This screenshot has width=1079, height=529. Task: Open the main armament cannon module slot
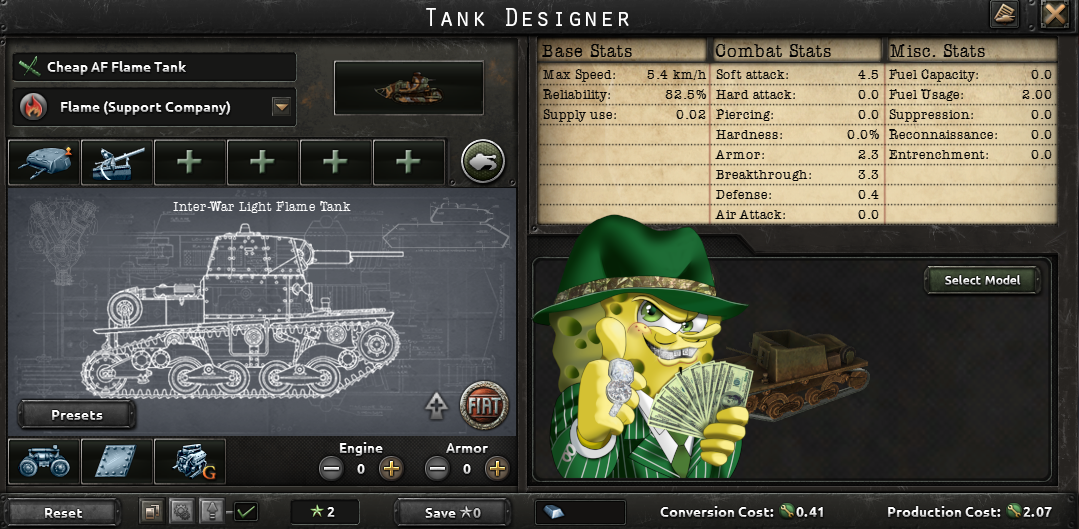point(117,162)
